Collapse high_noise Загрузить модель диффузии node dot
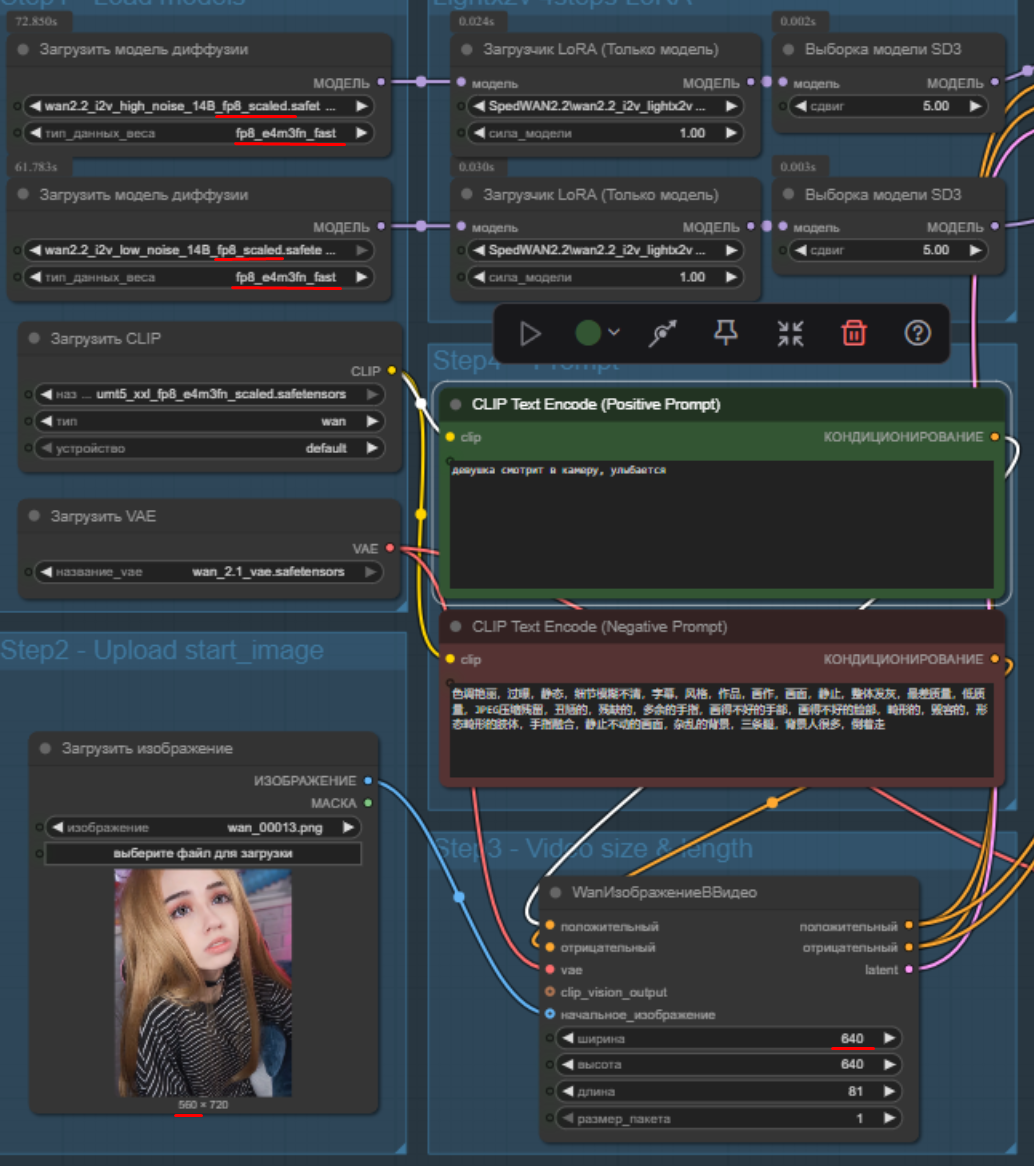Viewport: 1034px width, 1166px height. (x=23, y=49)
